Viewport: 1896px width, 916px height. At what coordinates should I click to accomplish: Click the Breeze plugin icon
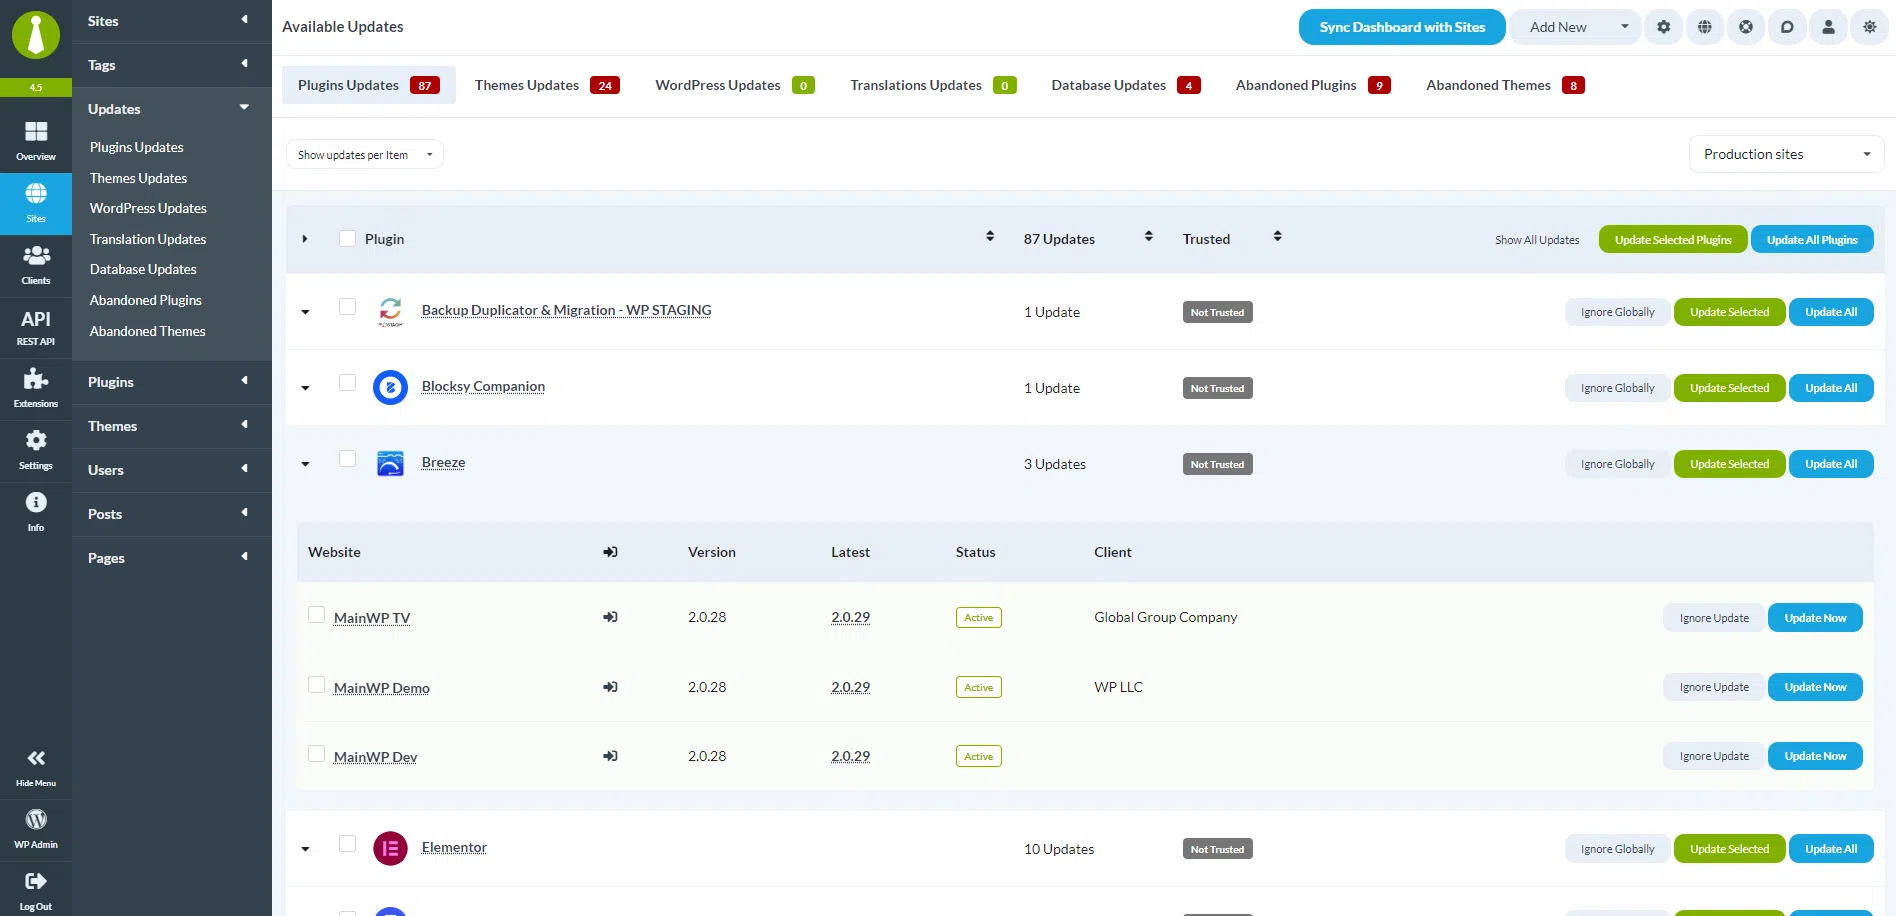pos(390,463)
